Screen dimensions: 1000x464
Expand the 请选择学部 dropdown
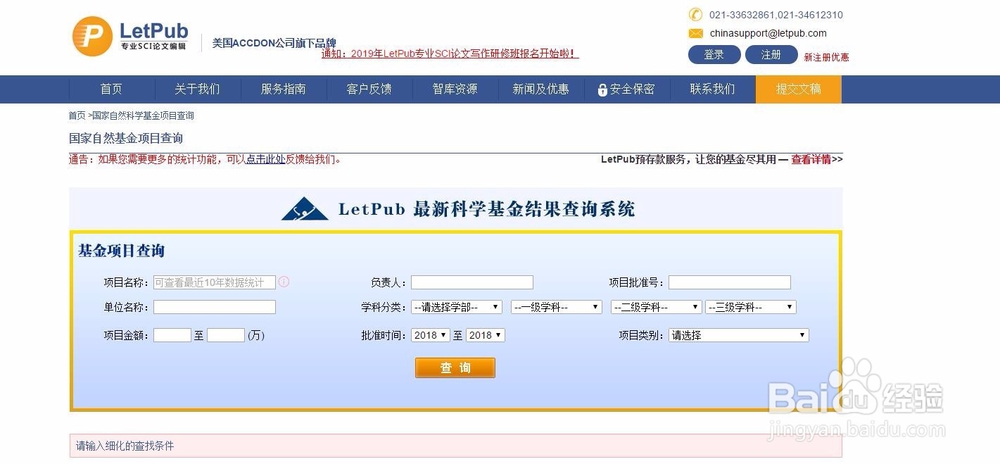[x=457, y=307]
